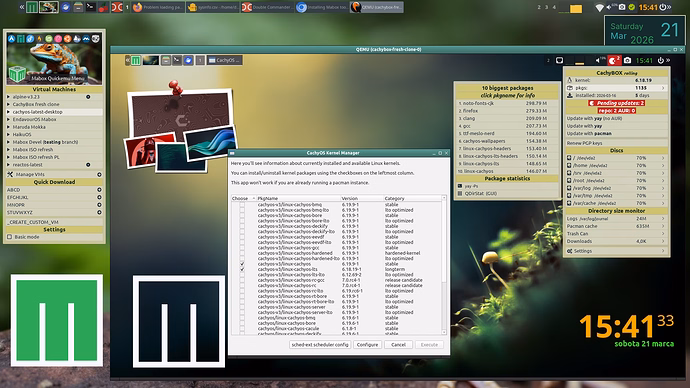690x388 pixels.
Task: Tick the checkbox for cachyos-v3 linux-cachyos-server kernel
Action: click(x=242, y=307)
